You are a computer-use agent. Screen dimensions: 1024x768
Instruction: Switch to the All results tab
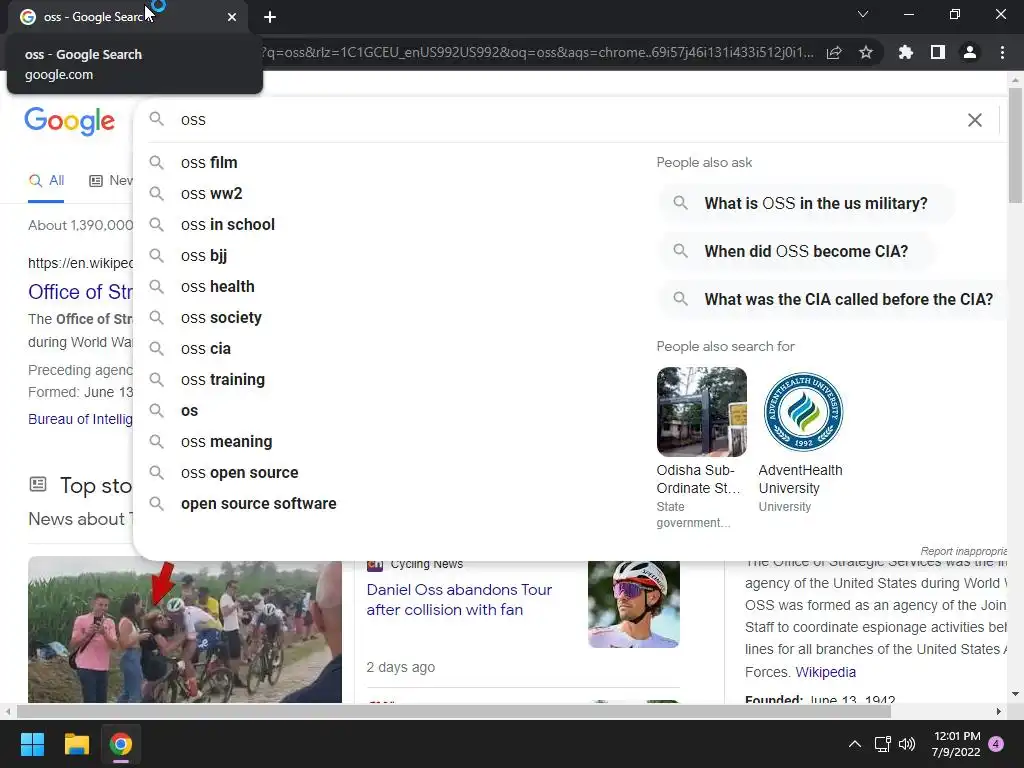point(46,181)
